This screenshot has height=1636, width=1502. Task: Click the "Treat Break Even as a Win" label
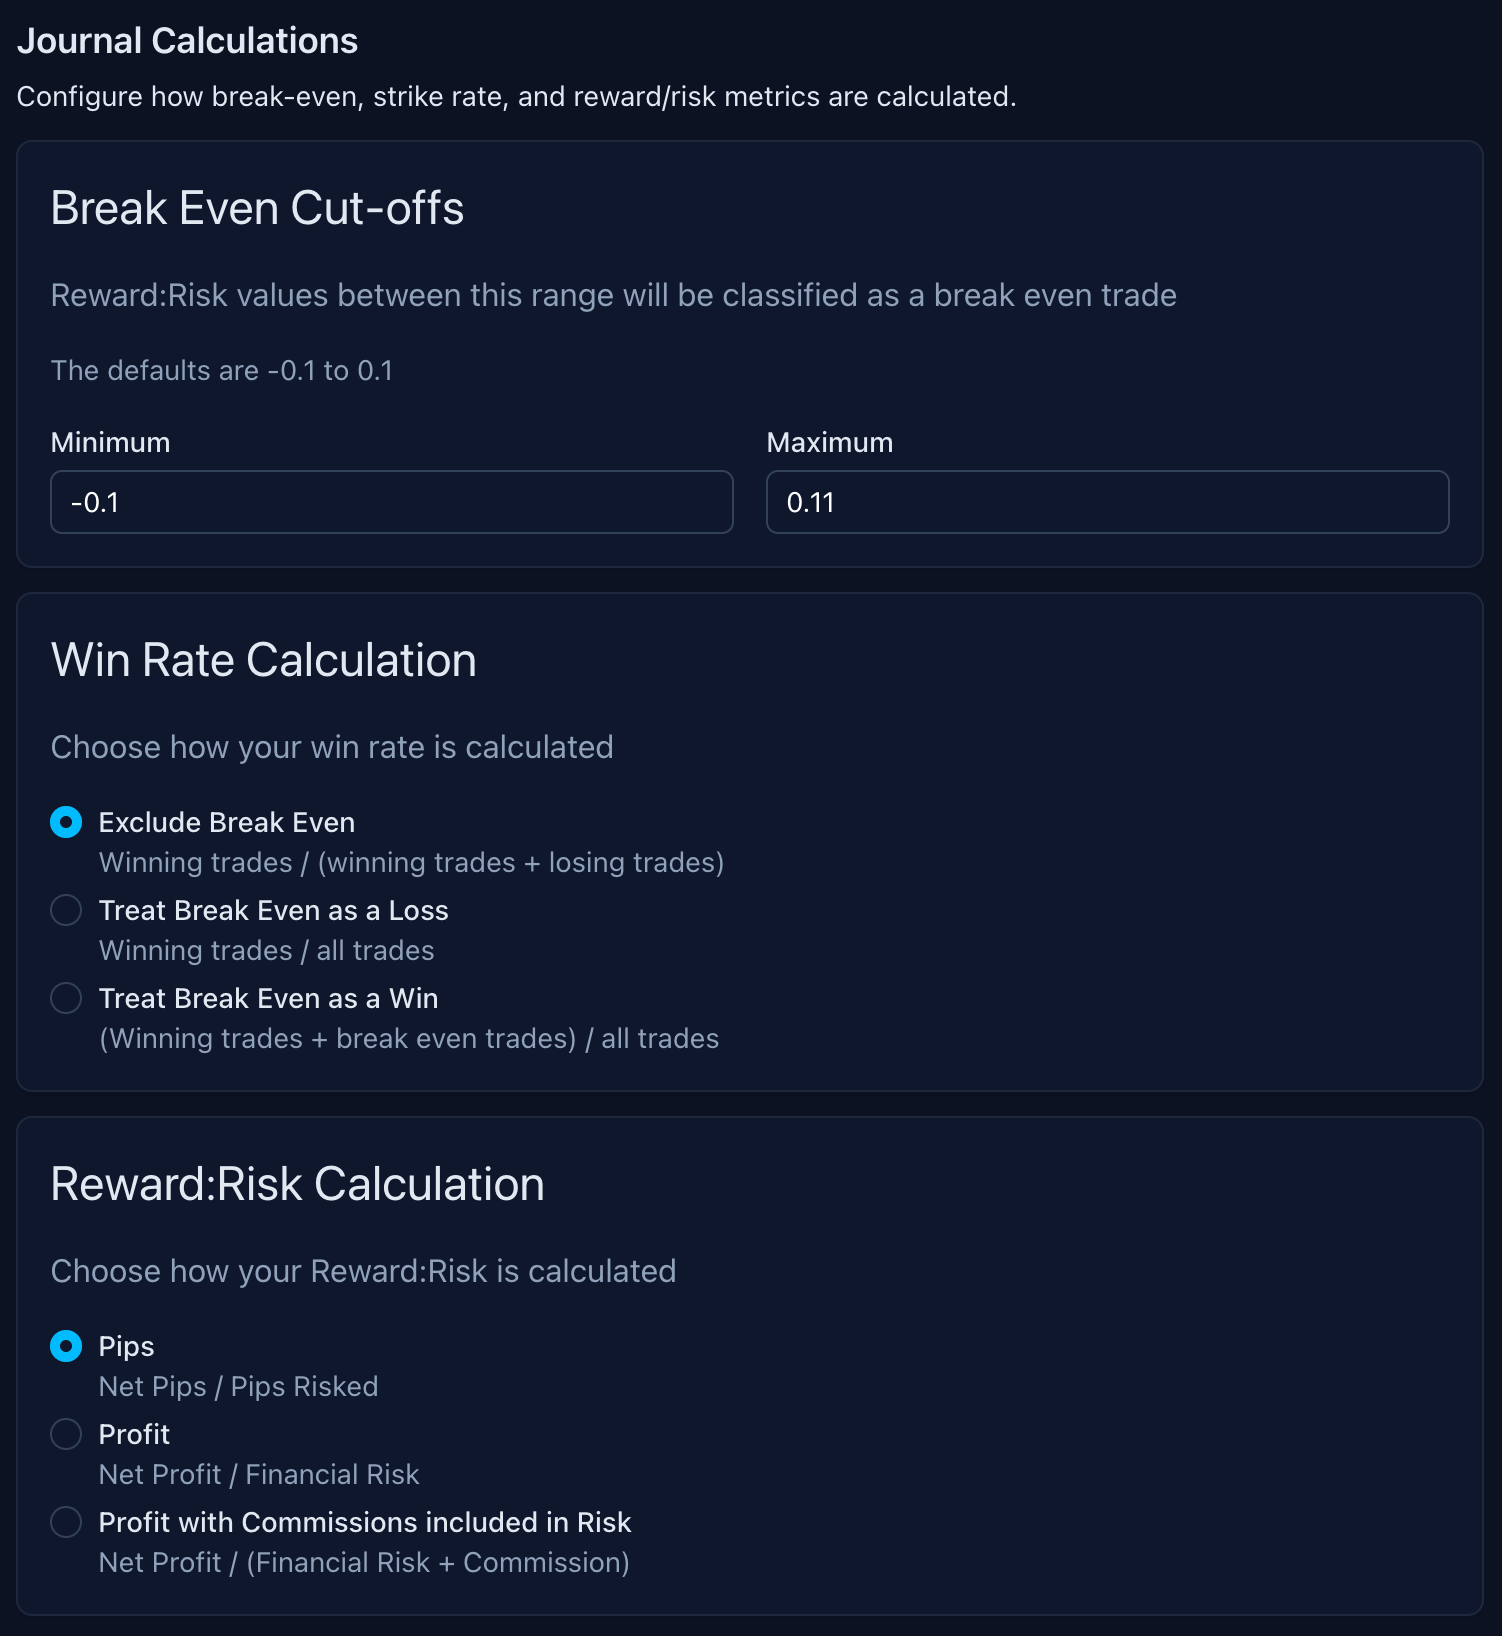(x=268, y=999)
